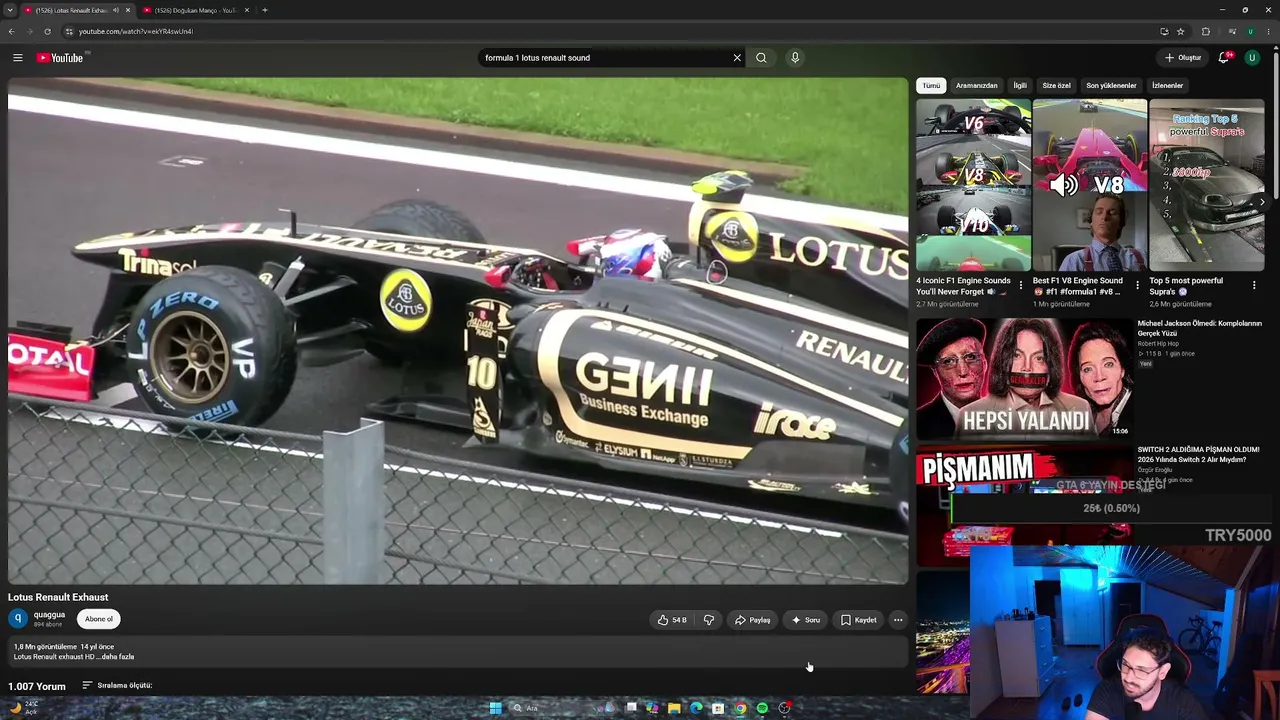The image size is (1280, 720).
Task: View site information icon in address bar
Action: tap(68, 31)
